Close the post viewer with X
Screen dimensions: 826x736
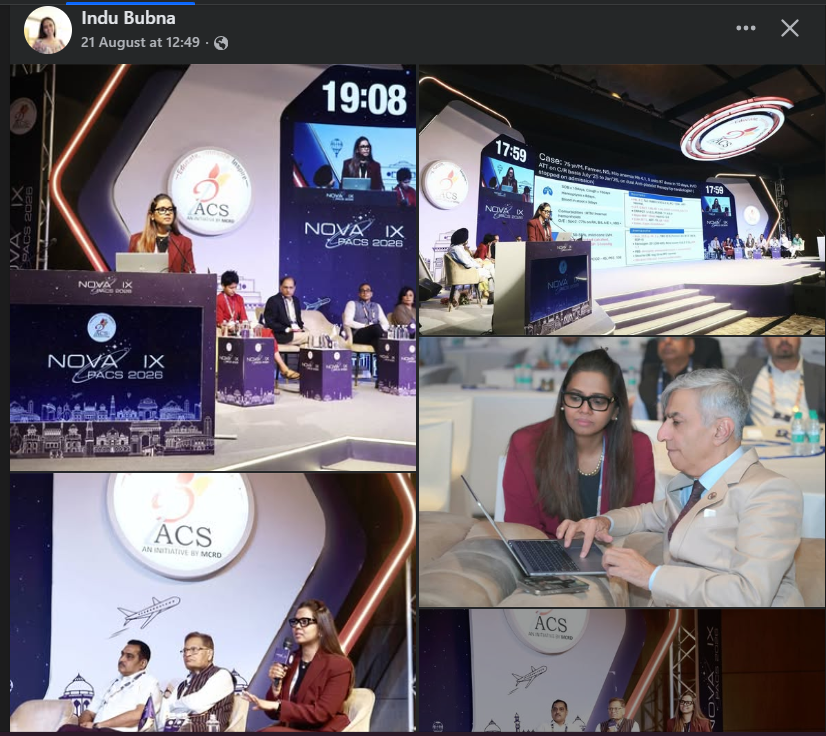790,28
